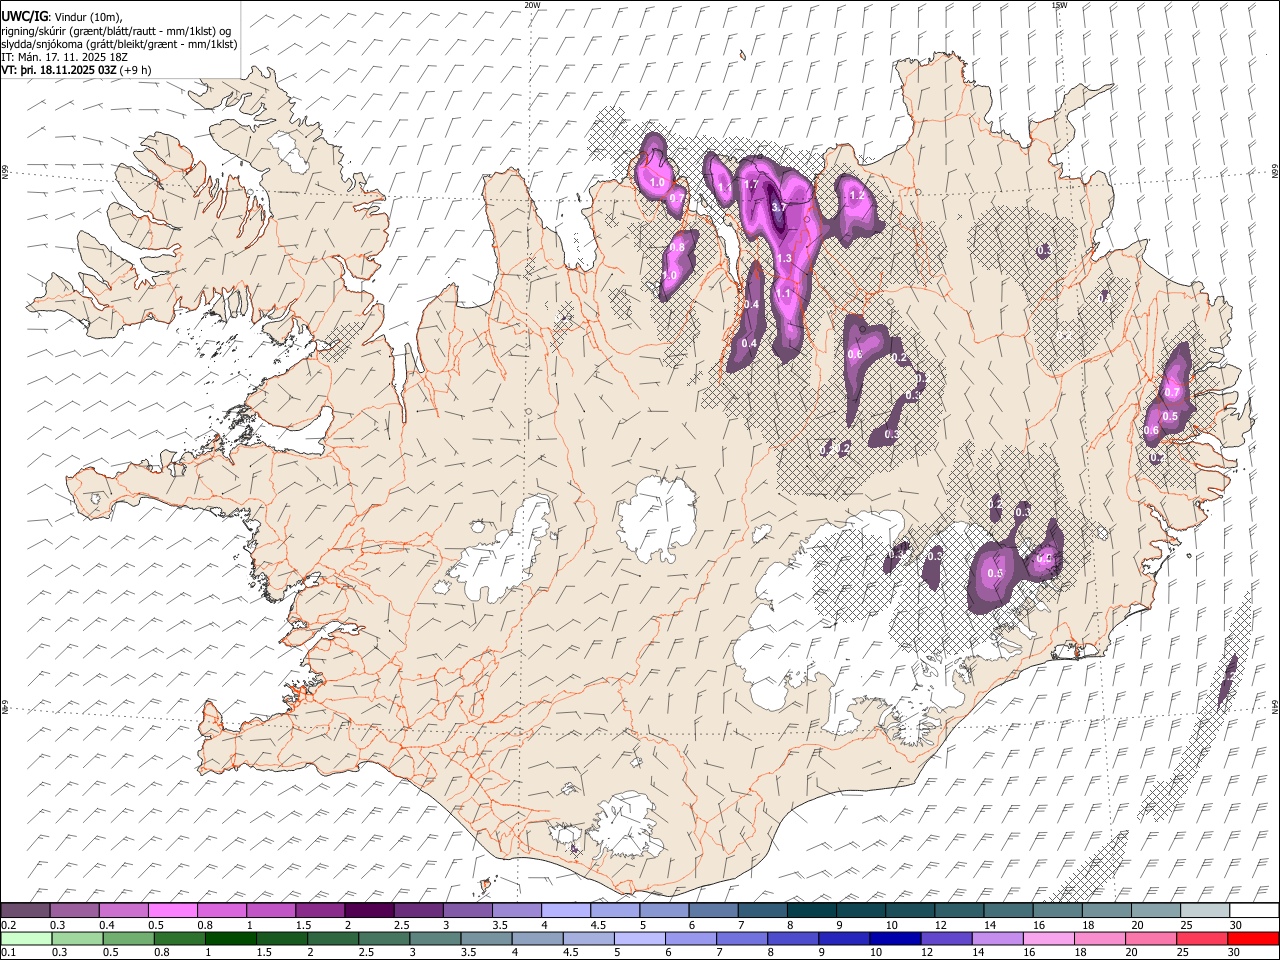Click the '1.7' precipitation value on the map
This screenshot has width=1280, height=960.
752,185
